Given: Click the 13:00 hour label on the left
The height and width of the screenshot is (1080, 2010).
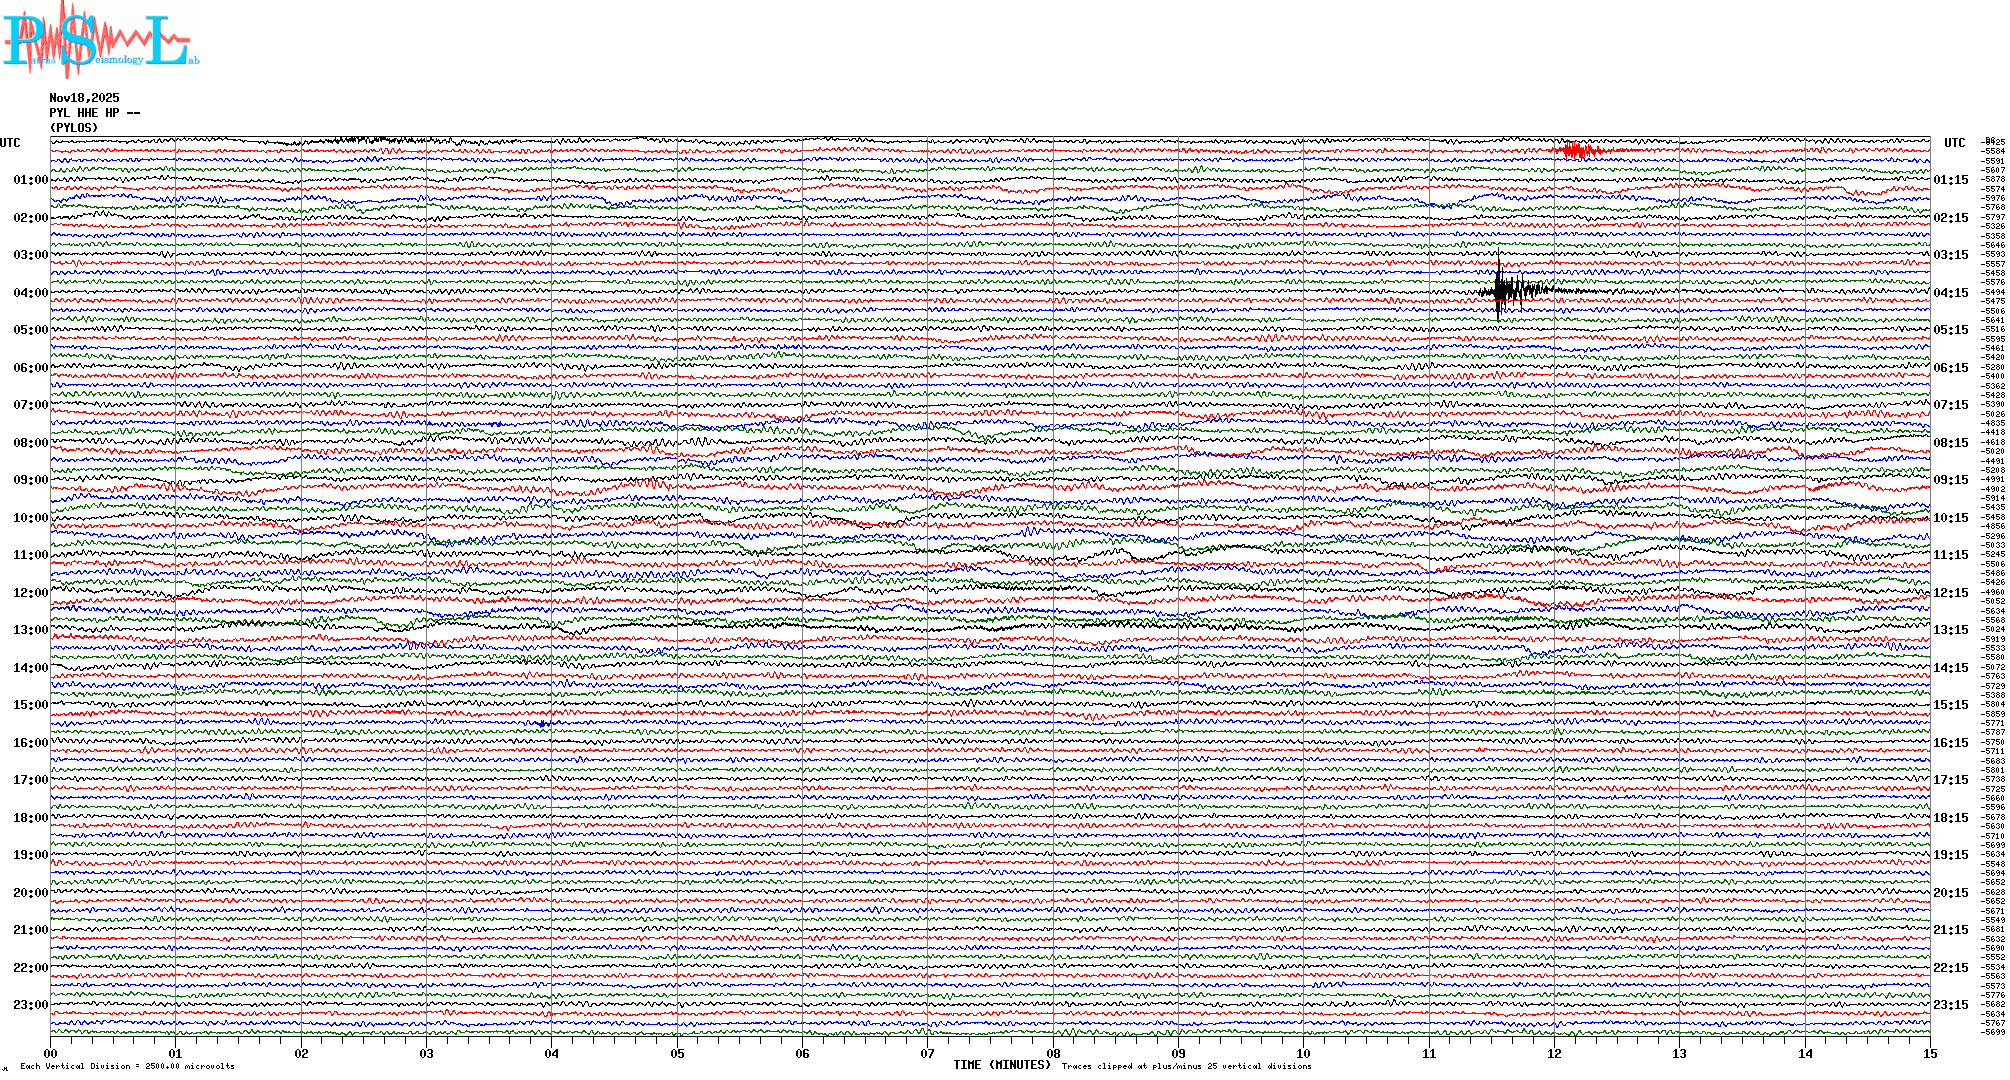Looking at the screenshot, I should 30,630.
